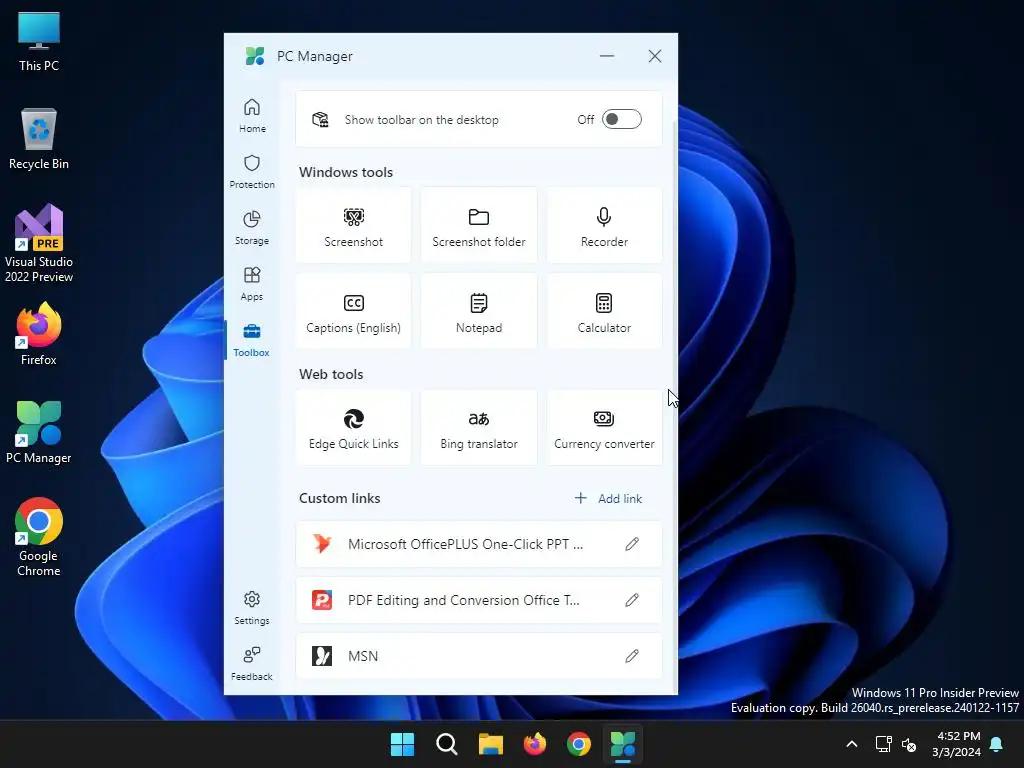Click the Add link button
Screen dimensions: 1024x768
pyautogui.click(x=608, y=498)
